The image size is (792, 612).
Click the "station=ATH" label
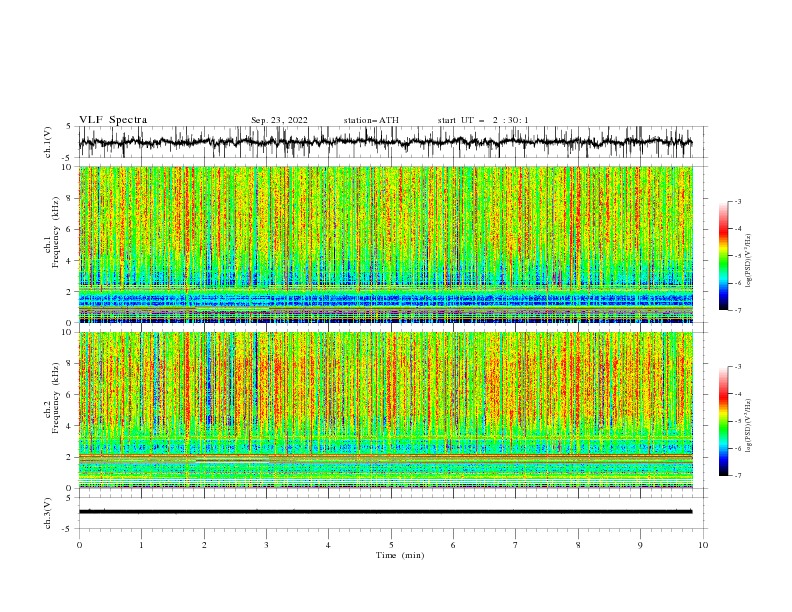(371, 120)
